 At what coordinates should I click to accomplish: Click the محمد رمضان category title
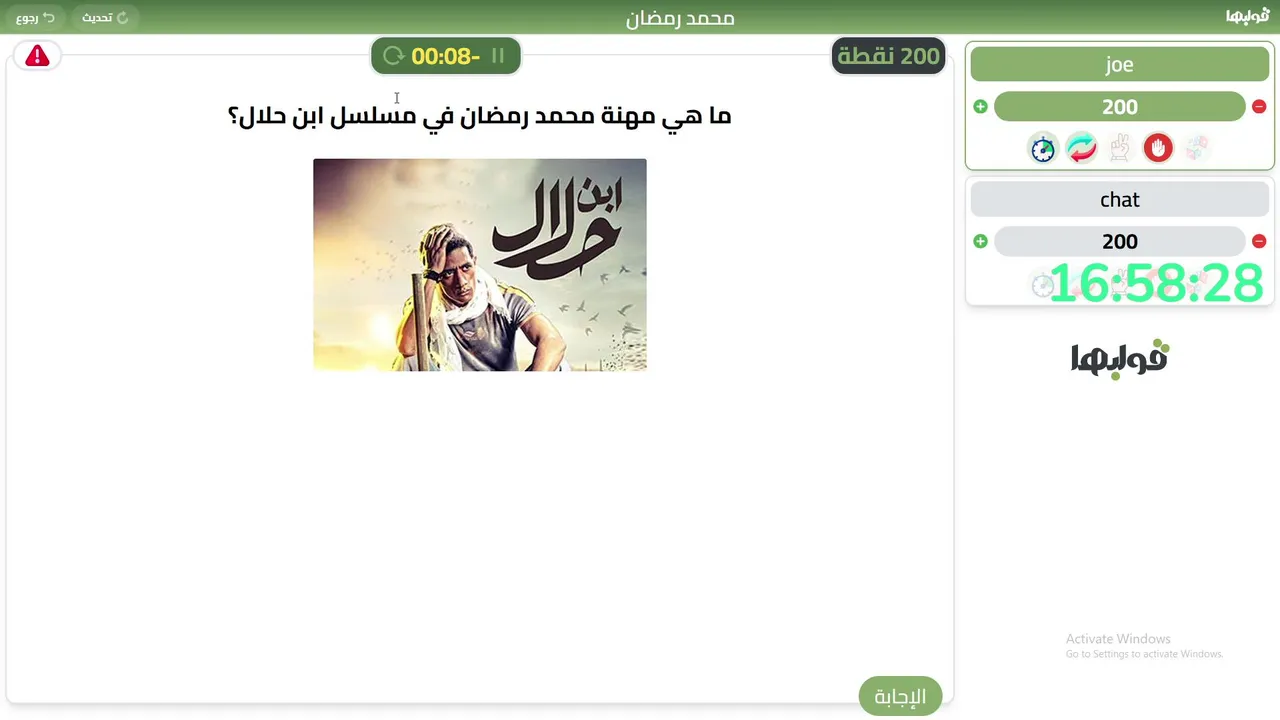tap(680, 18)
